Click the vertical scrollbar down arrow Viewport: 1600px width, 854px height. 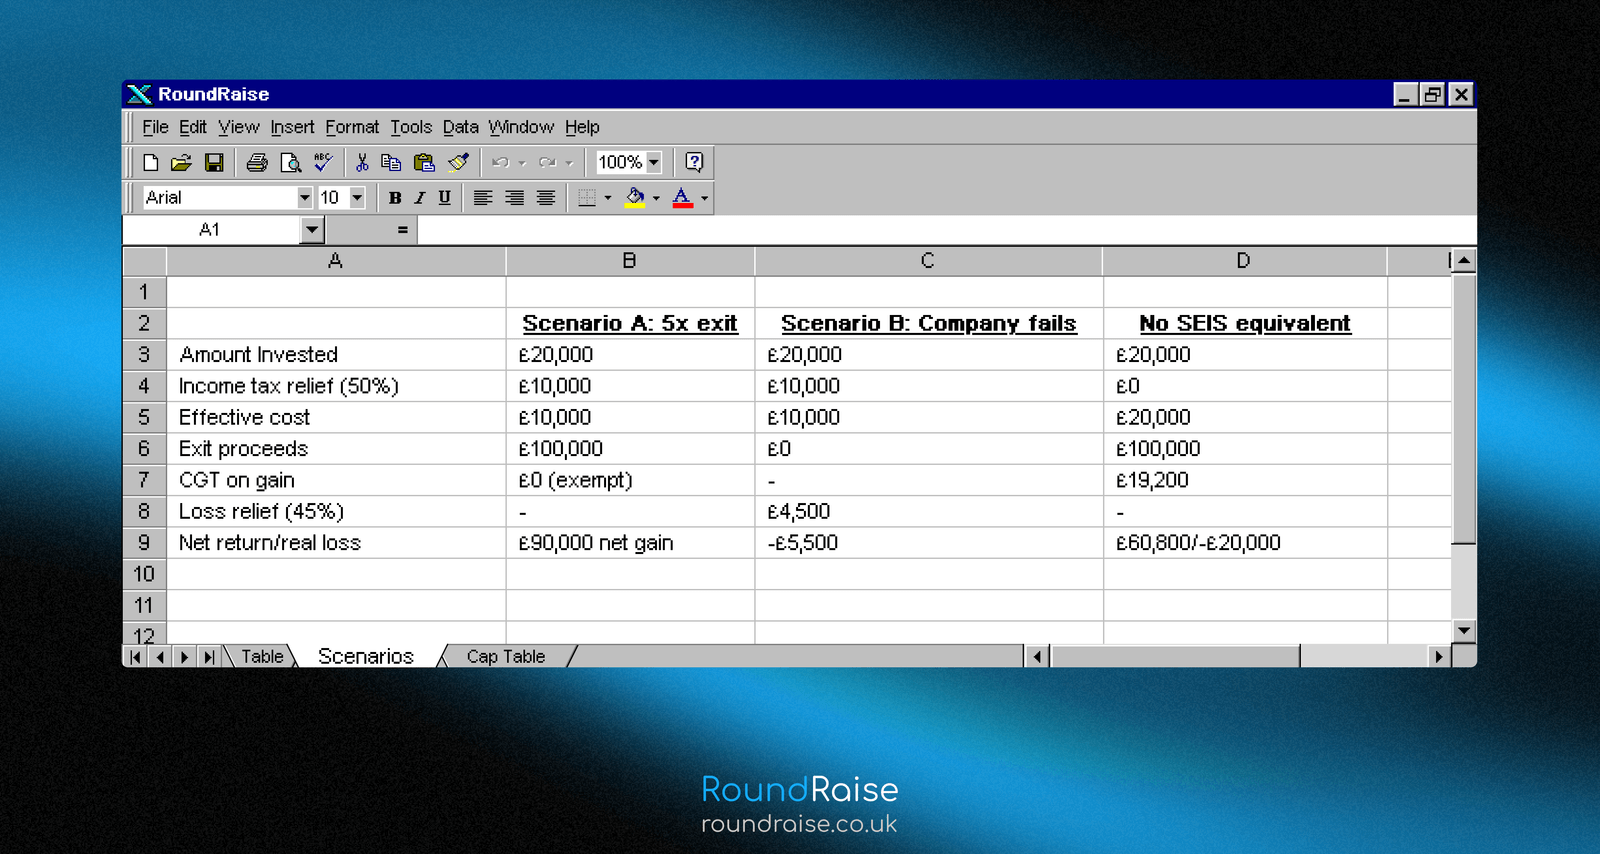[1464, 631]
